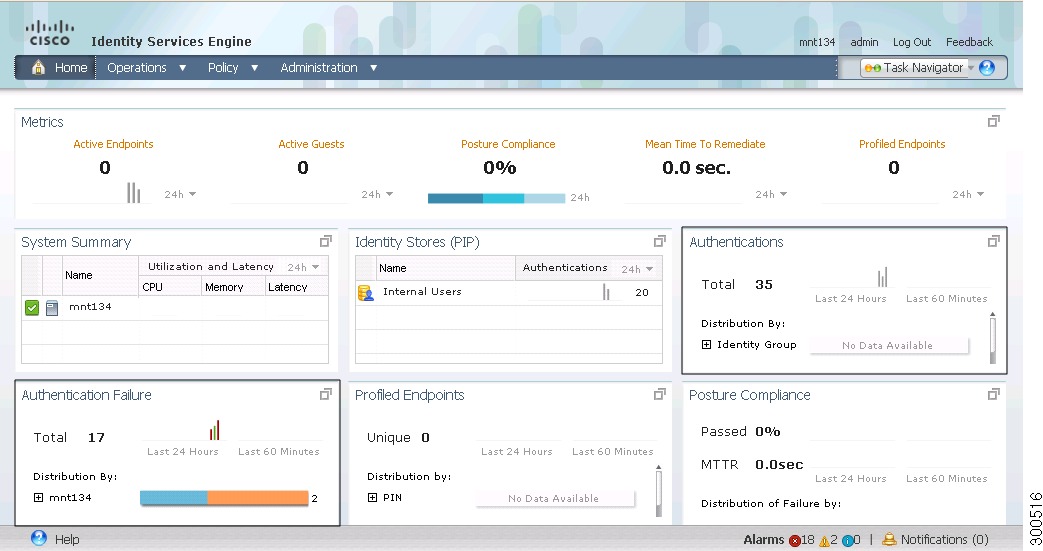Click the red critical alarms icon
1043x551 pixels.
[794, 540]
